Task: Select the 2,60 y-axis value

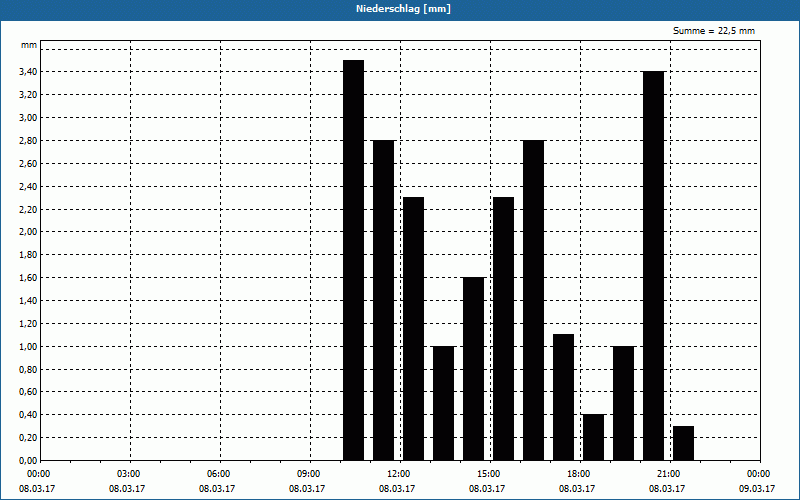Action: pyautogui.click(x=28, y=164)
